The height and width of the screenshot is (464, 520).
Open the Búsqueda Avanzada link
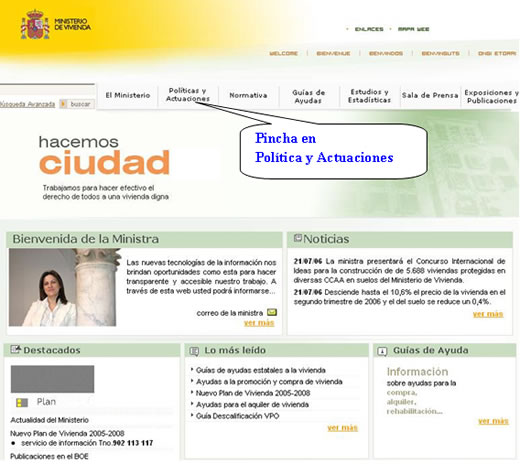(27, 104)
